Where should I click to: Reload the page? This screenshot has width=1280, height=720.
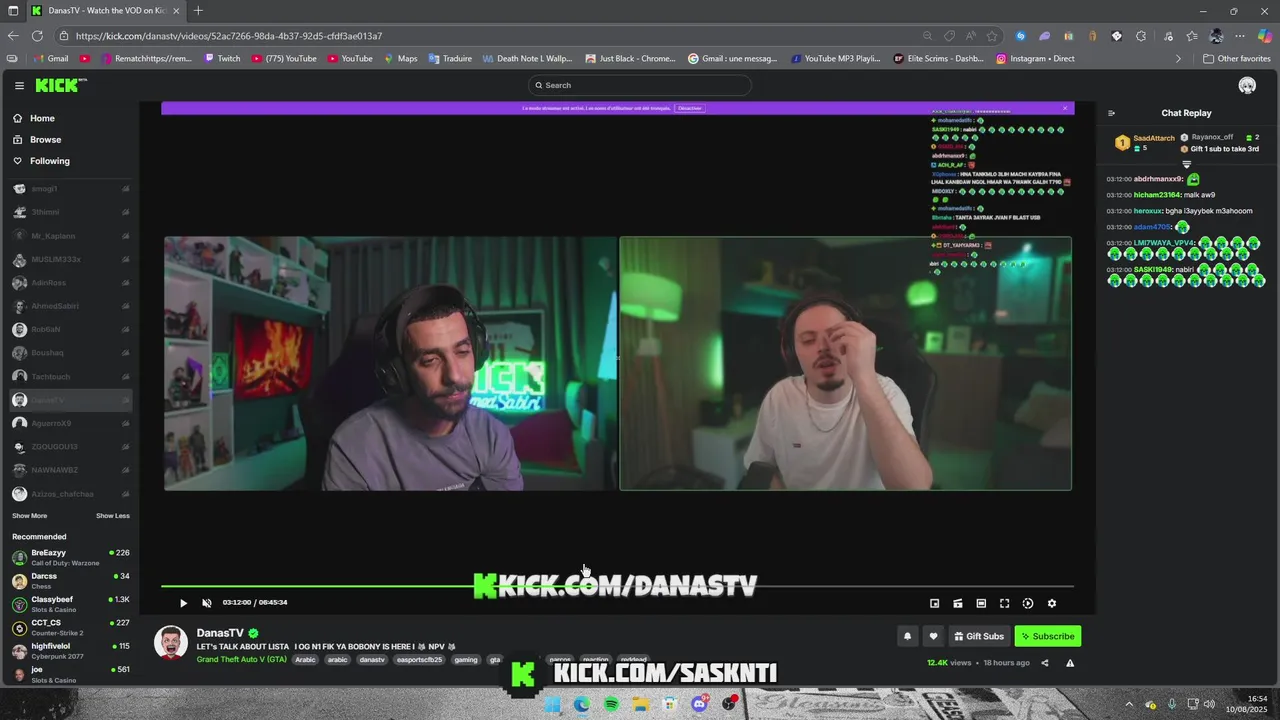(x=38, y=36)
